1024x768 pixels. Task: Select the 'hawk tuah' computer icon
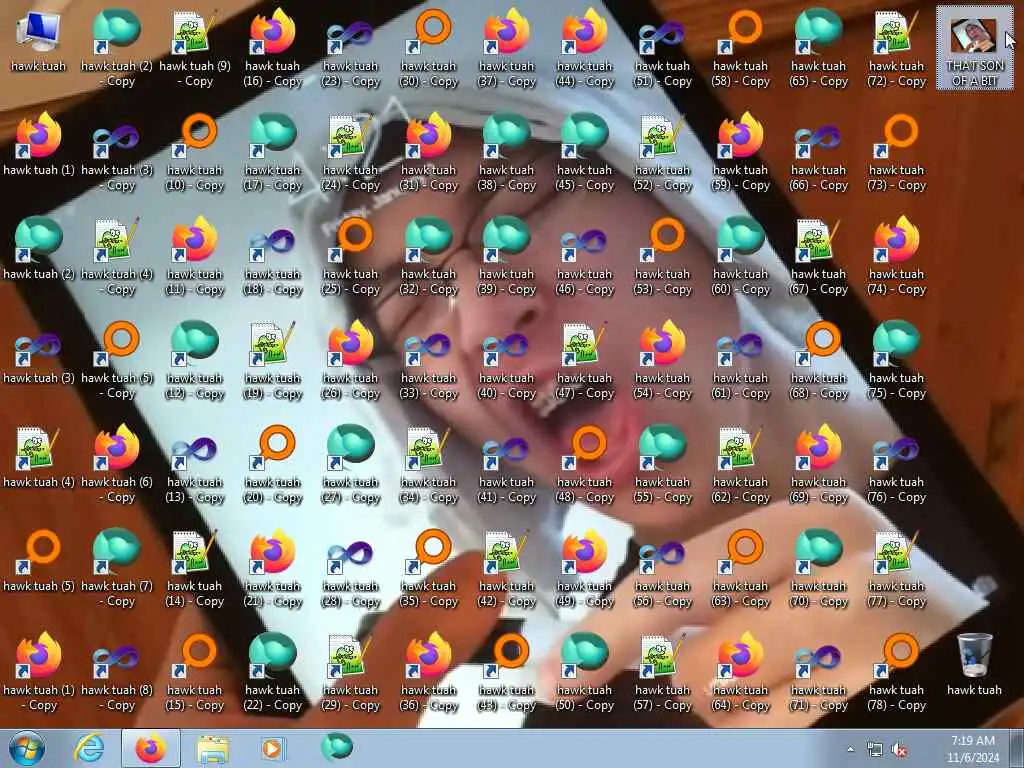39,42
